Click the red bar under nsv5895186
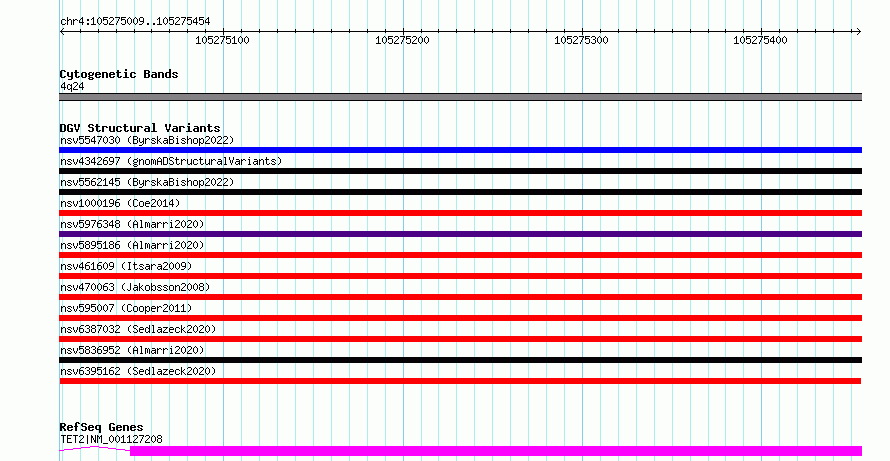Viewport: 890px width, 461px height. point(460,255)
